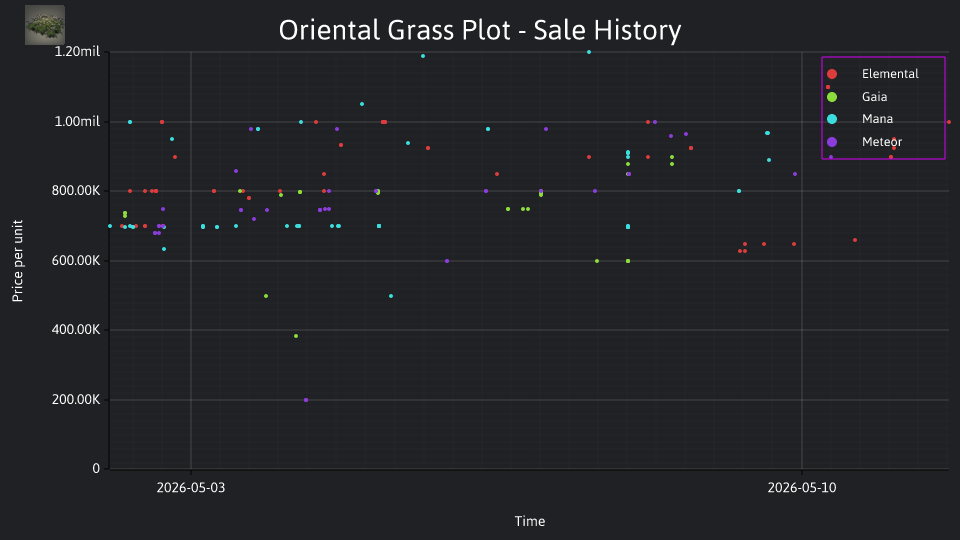Click the Time x-axis title

click(x=530, y=521)
